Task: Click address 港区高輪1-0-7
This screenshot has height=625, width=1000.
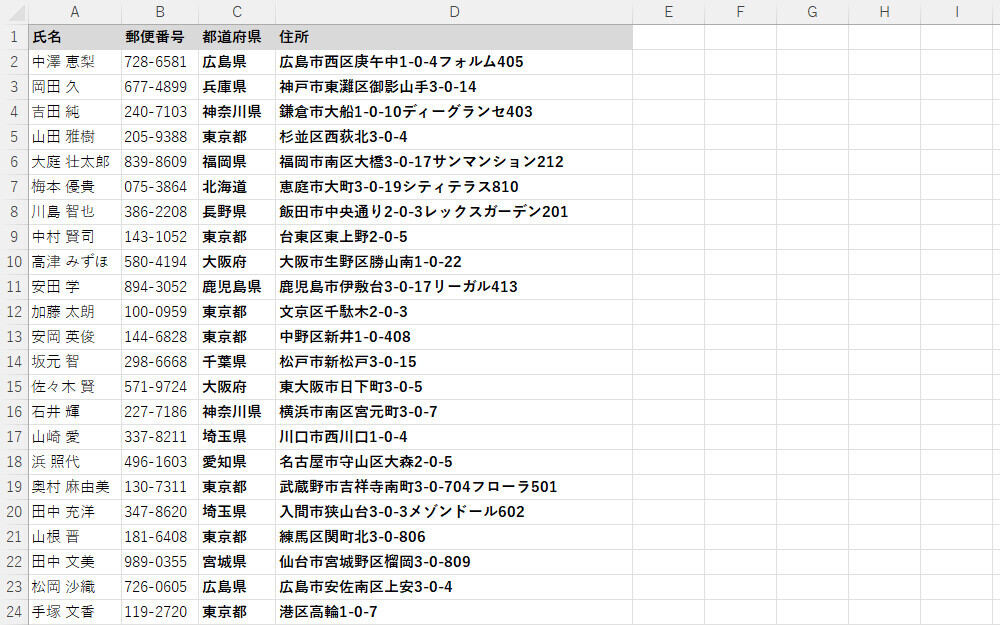Action: (454, 612)
